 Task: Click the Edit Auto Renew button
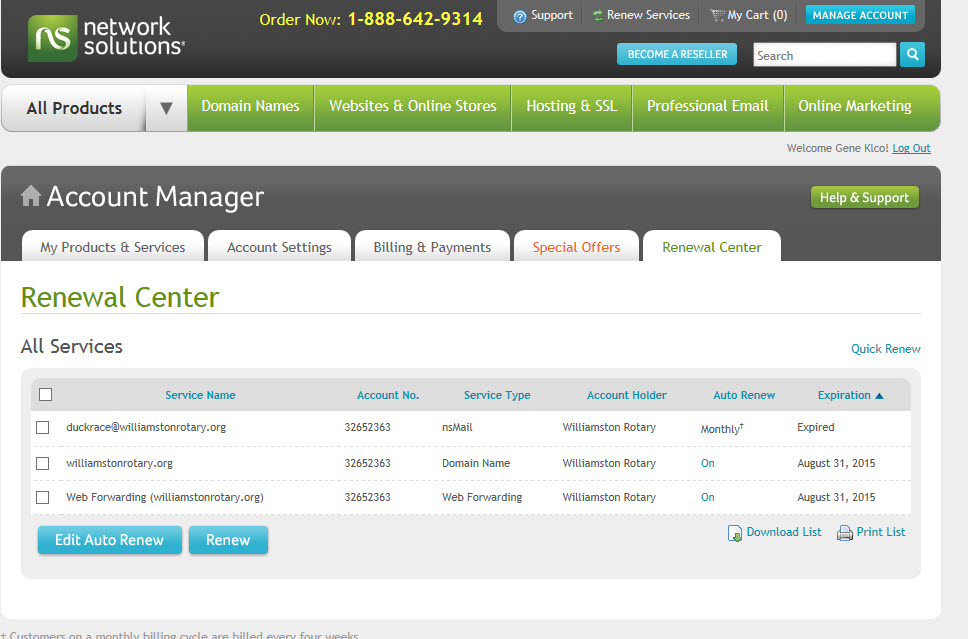coord(109,540)
